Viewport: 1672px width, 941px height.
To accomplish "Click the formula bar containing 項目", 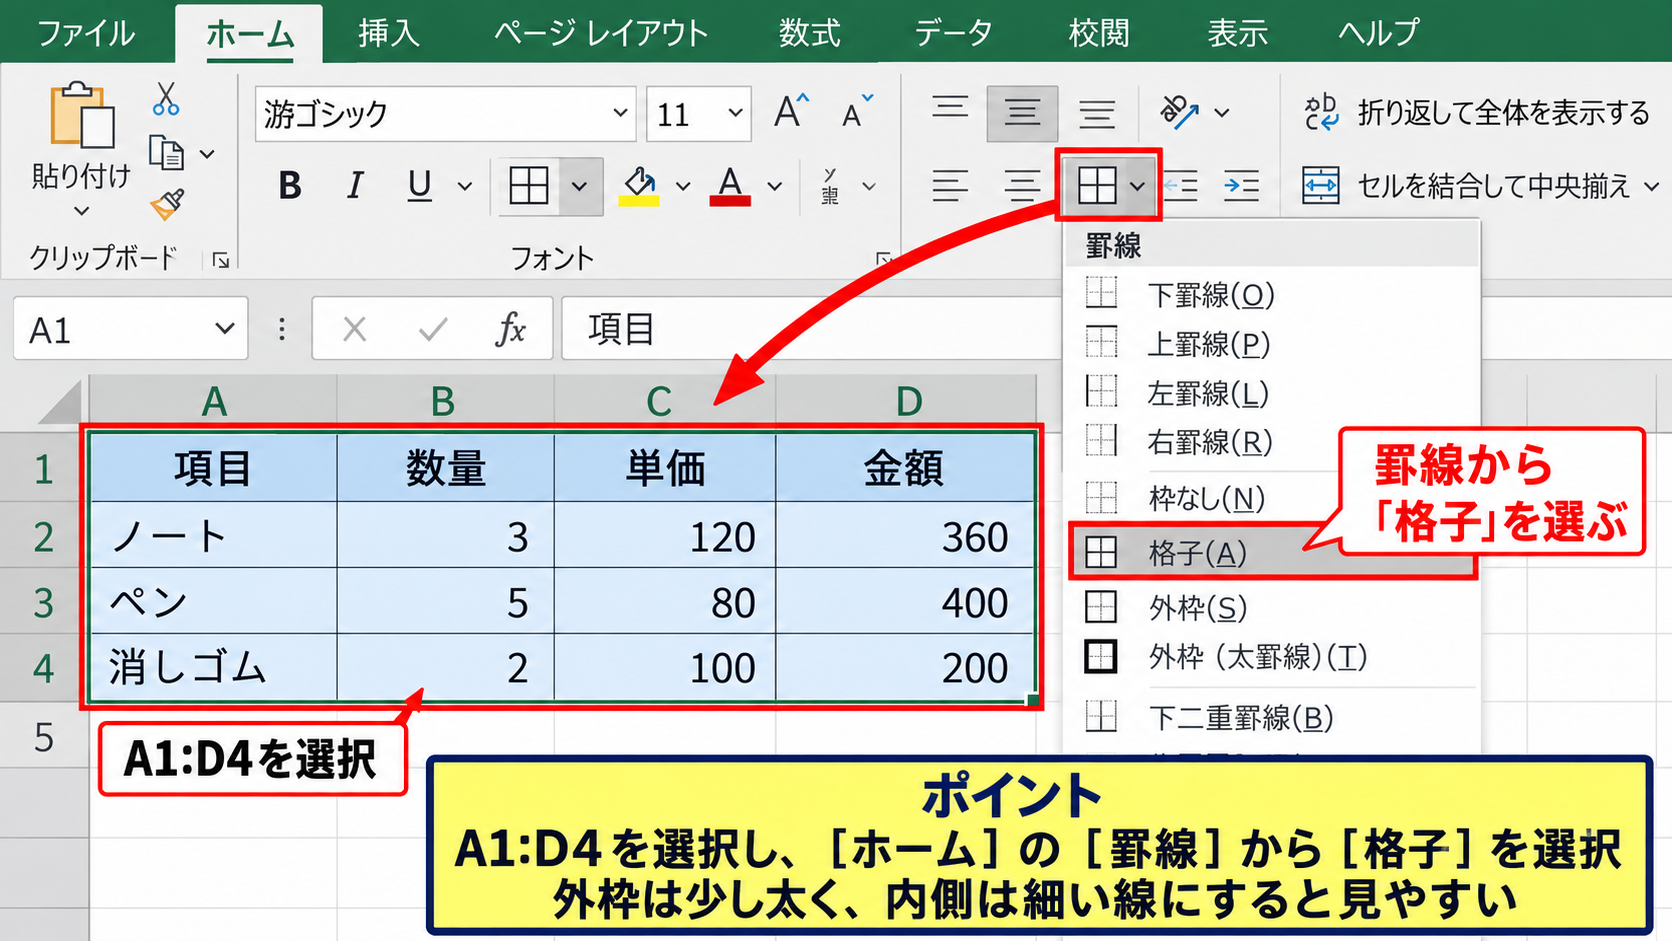I will [810, 329].
